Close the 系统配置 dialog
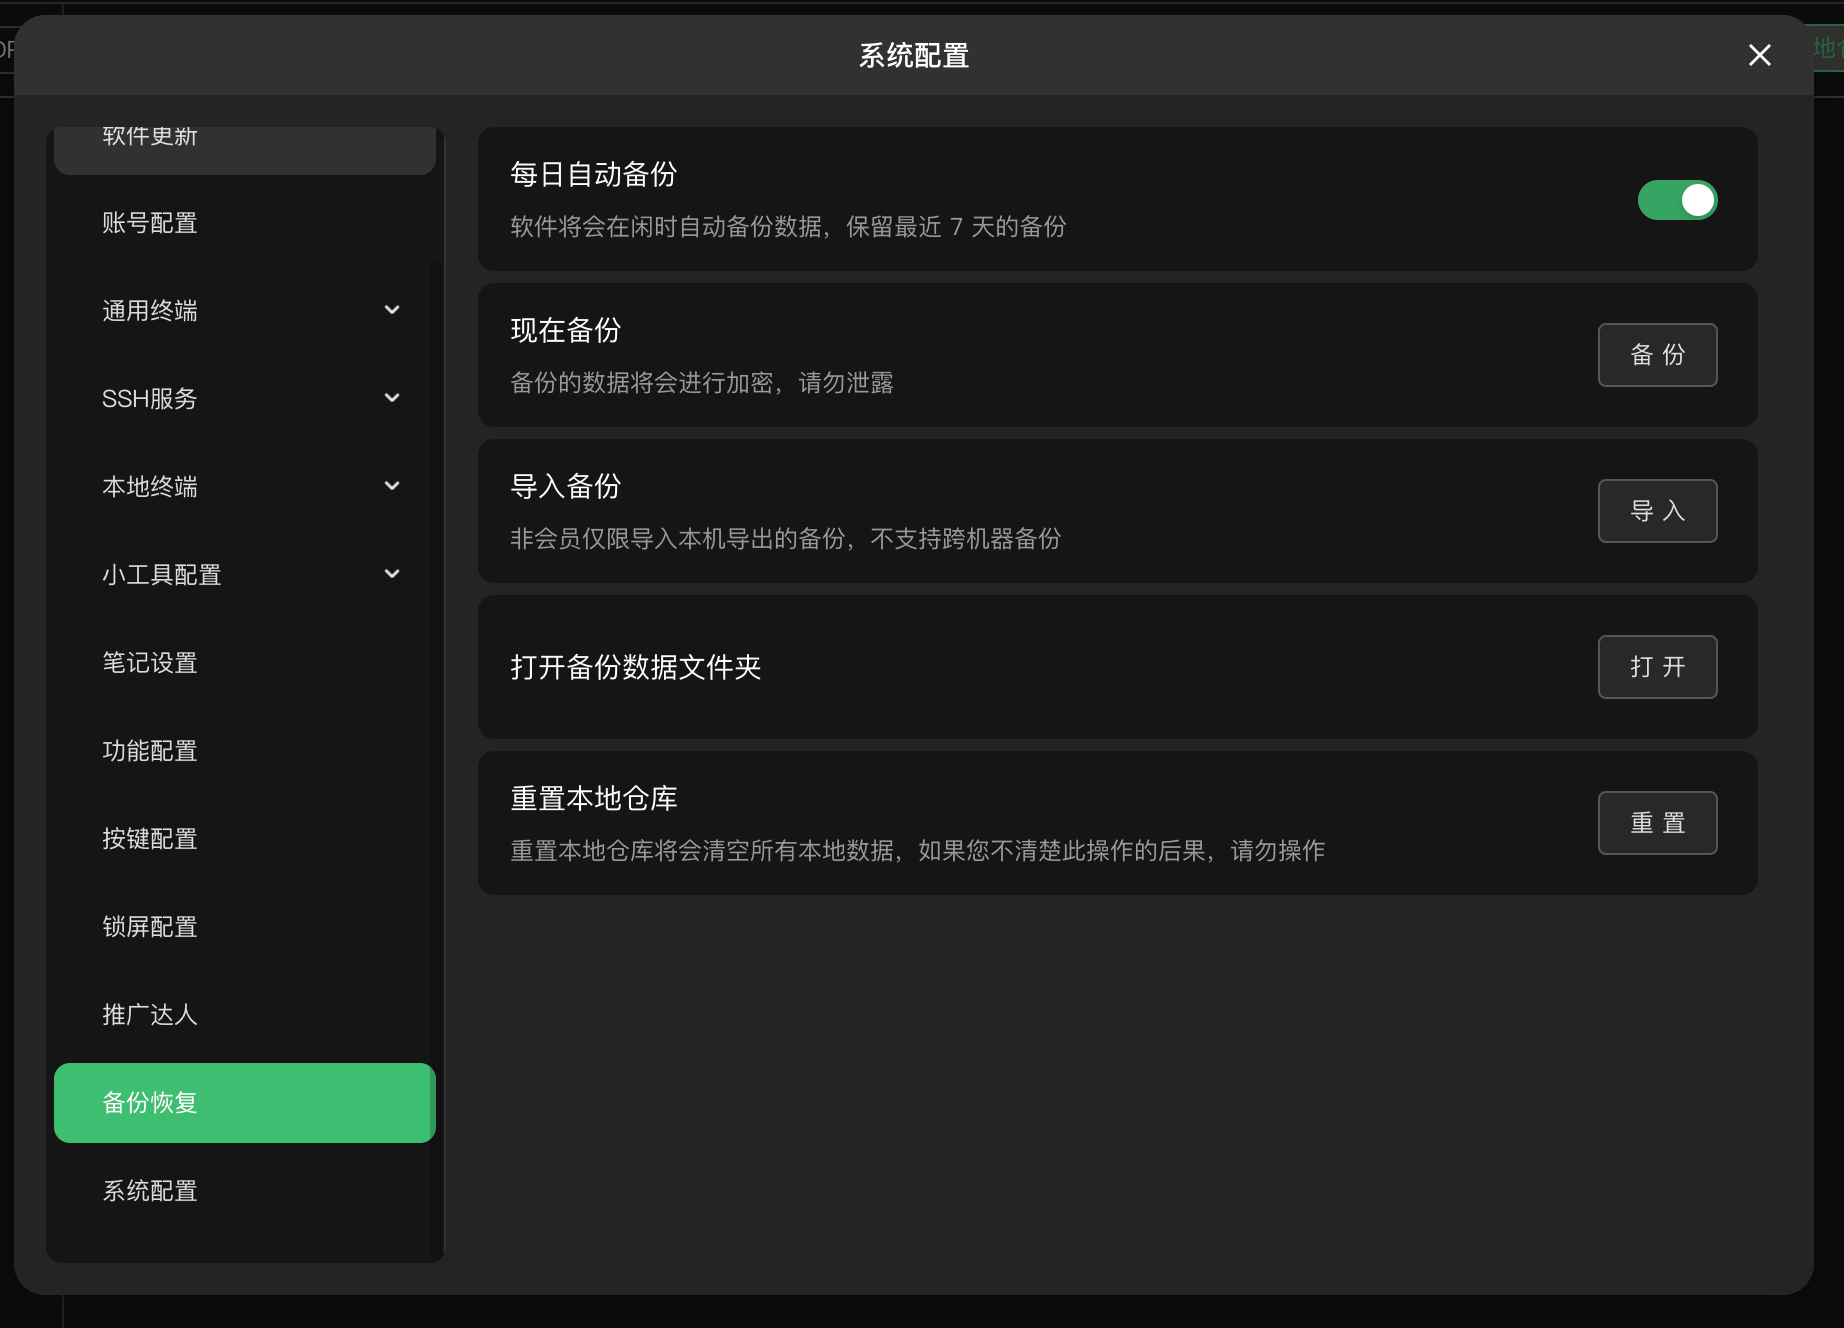 pyautogui.click(x=1758, y=55)
